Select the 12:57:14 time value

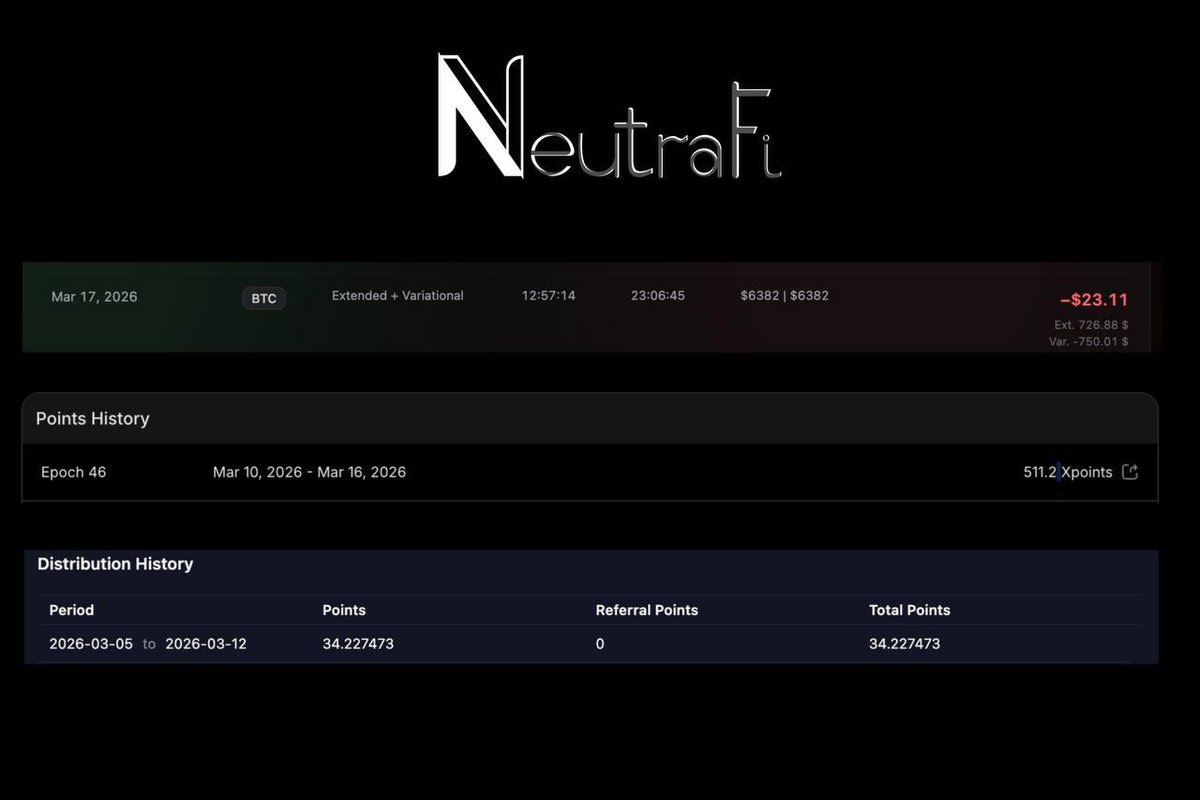coord(548,296)
